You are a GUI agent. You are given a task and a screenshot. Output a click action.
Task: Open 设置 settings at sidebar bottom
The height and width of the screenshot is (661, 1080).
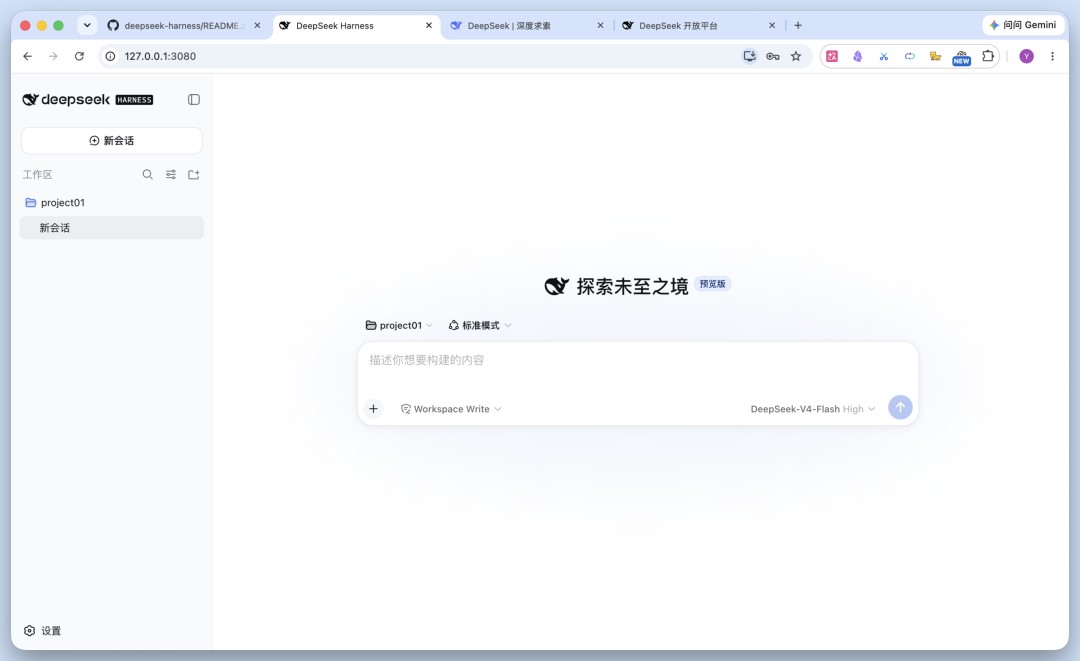(42, 631)
